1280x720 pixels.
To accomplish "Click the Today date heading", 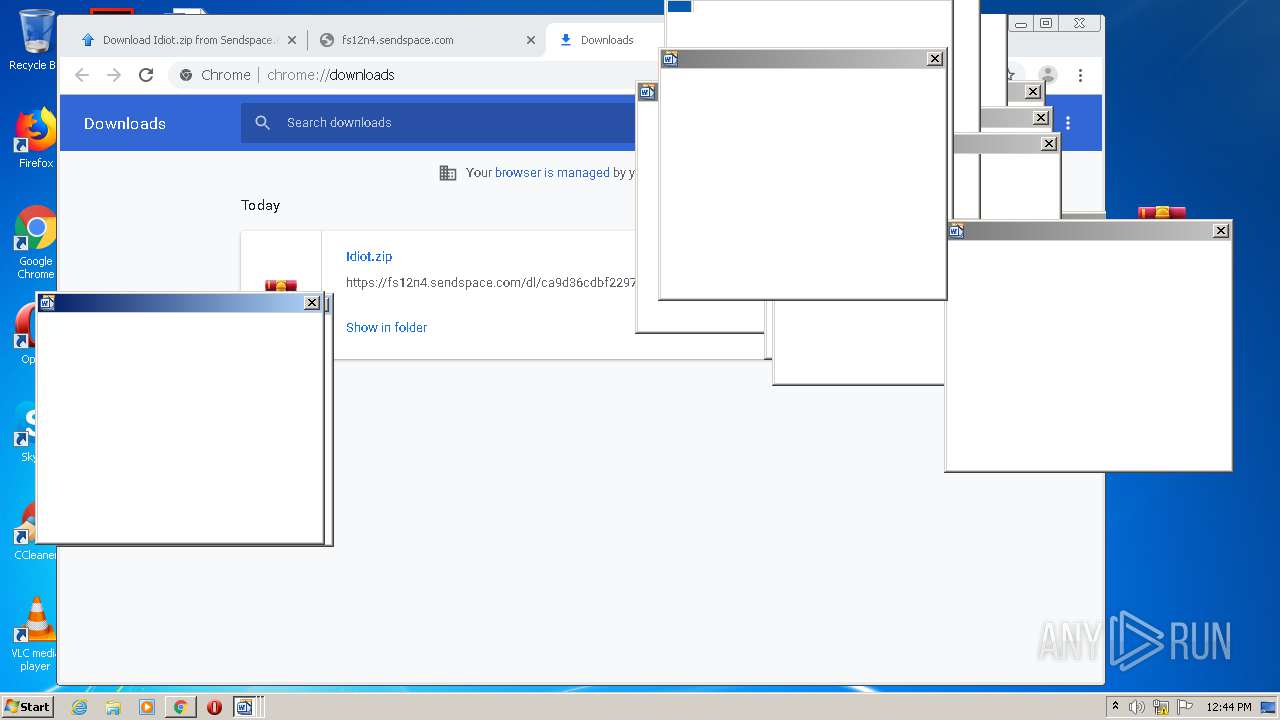I will (260, 205).
